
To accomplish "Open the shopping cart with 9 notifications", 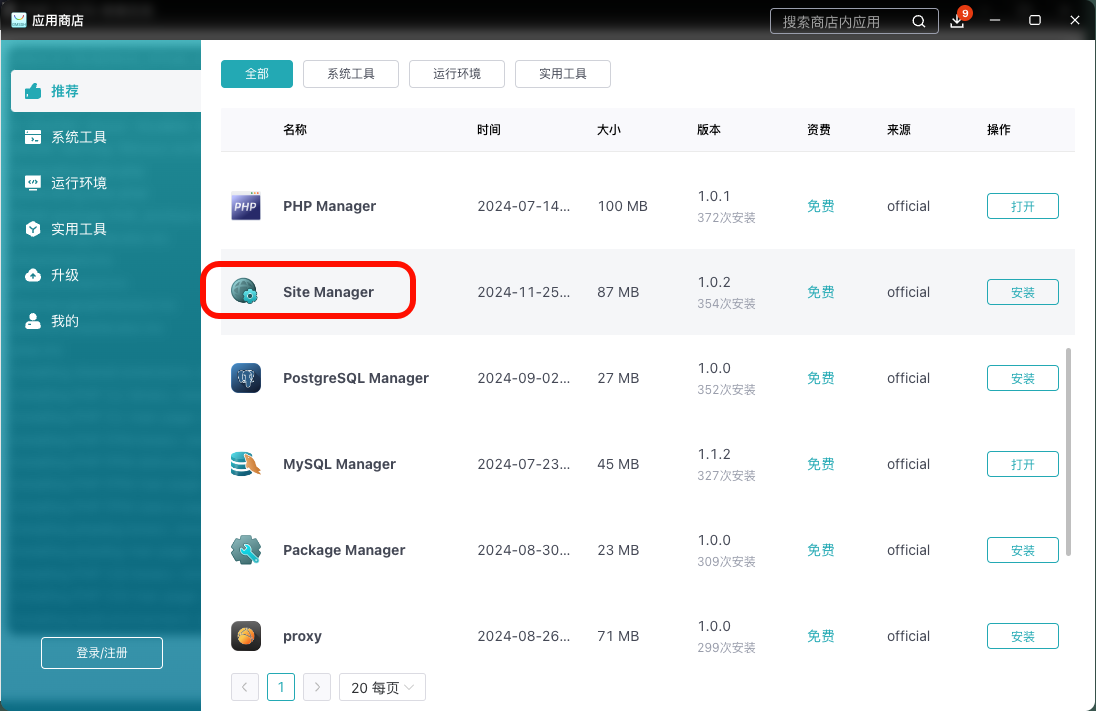I will 957,21.
